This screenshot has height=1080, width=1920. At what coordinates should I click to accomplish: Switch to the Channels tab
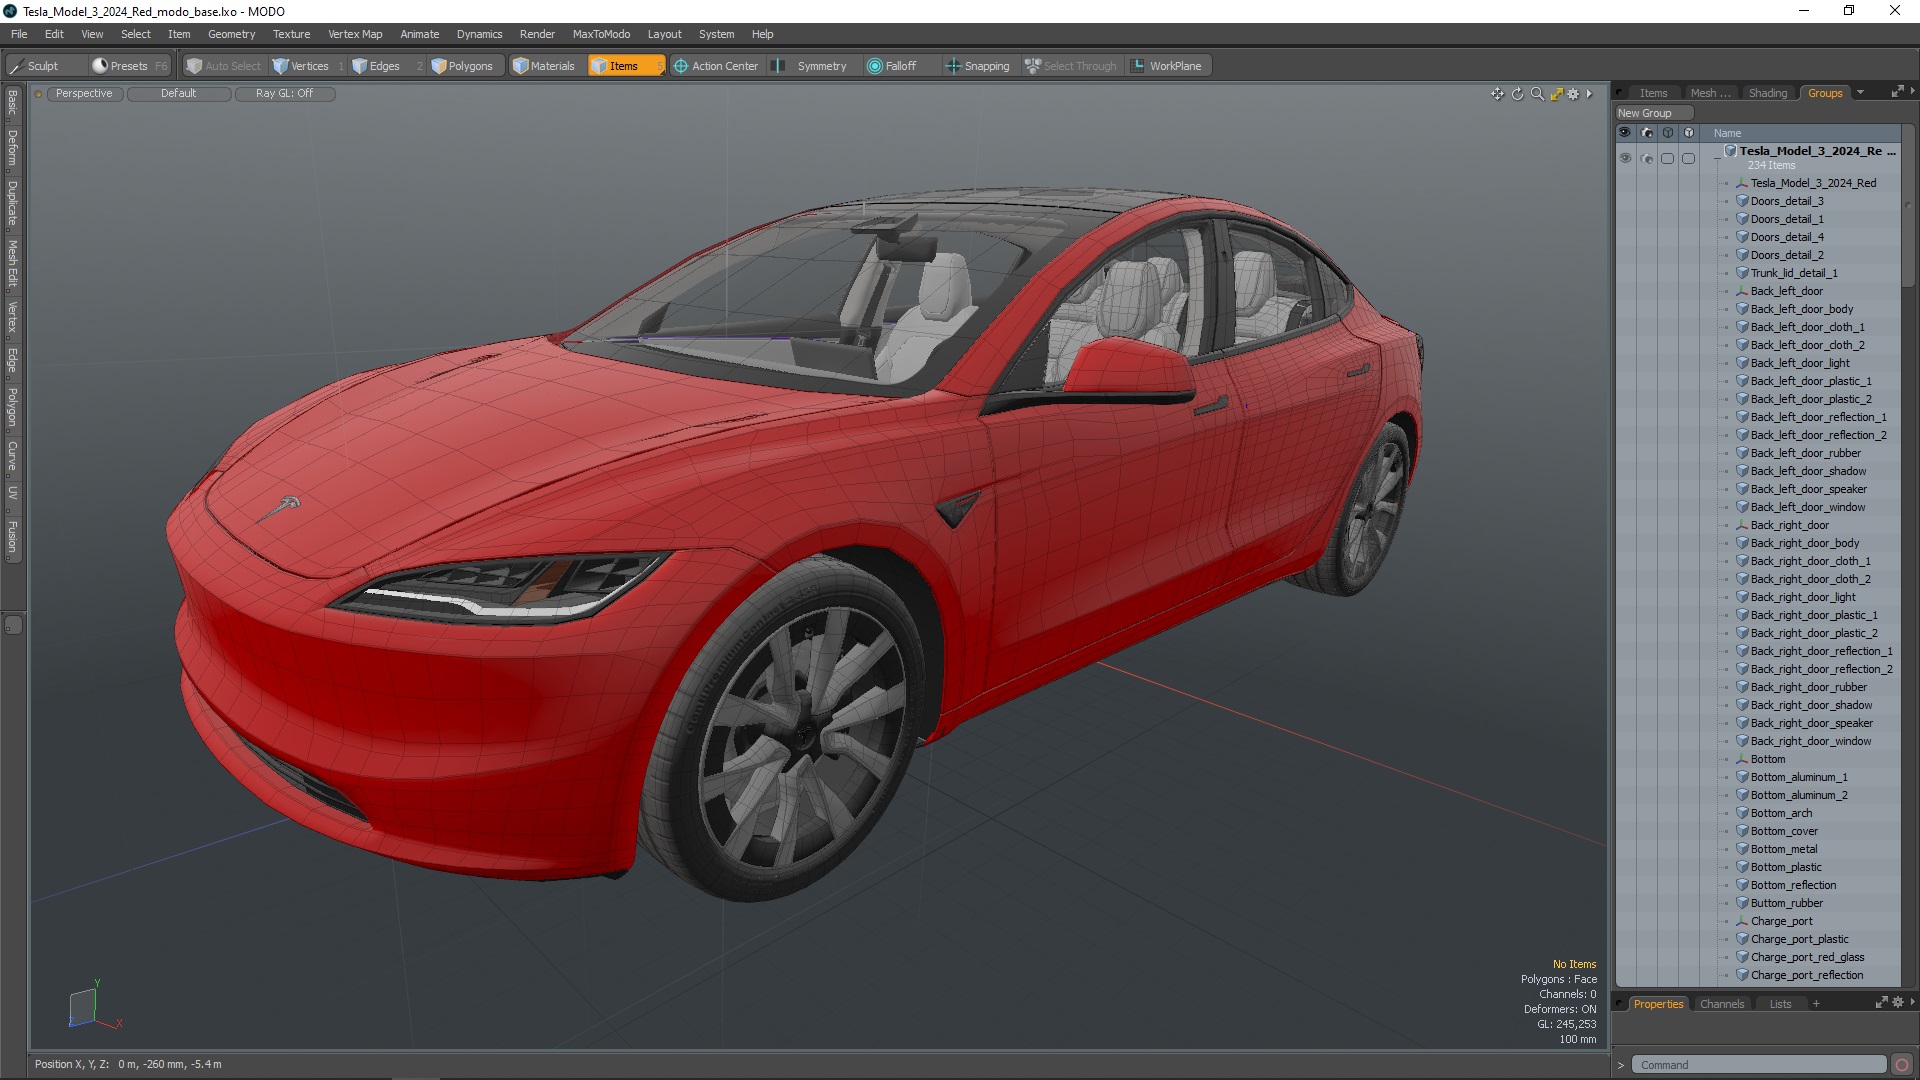click(x=1721, y=1004)
